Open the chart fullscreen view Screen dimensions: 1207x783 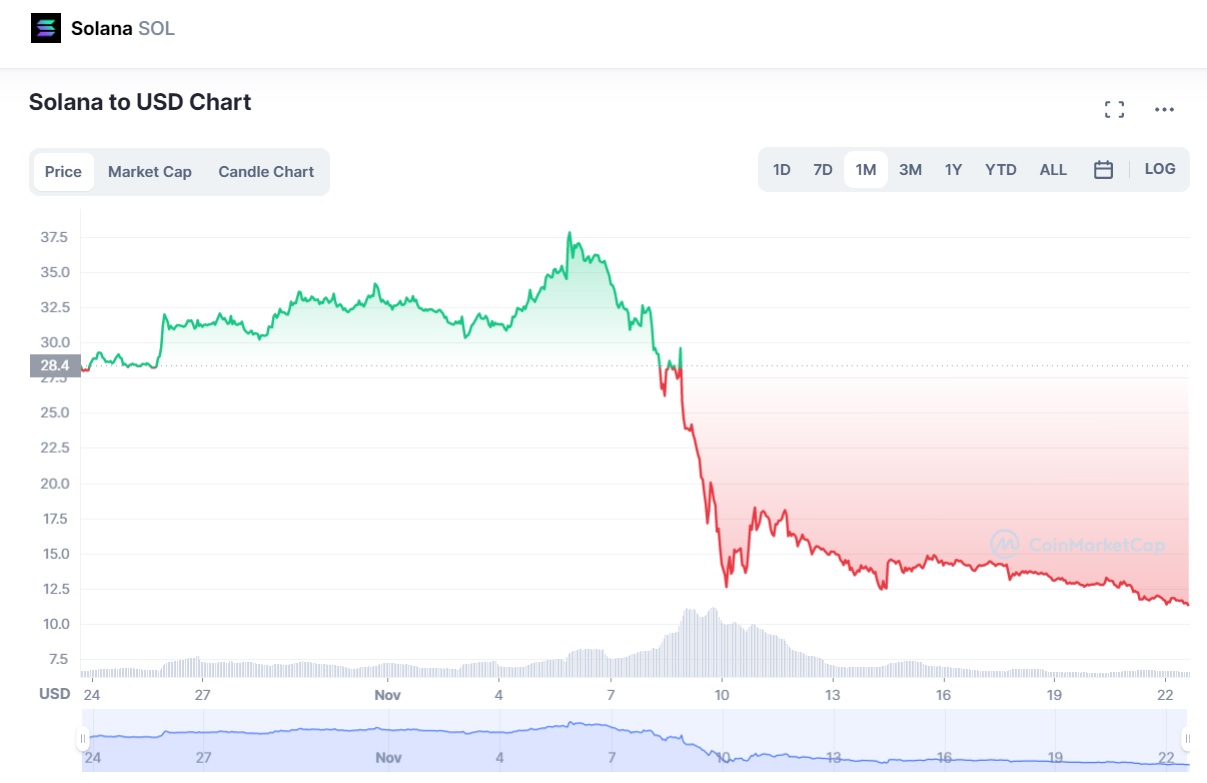pyautogui.click(x=1114, y=110)
